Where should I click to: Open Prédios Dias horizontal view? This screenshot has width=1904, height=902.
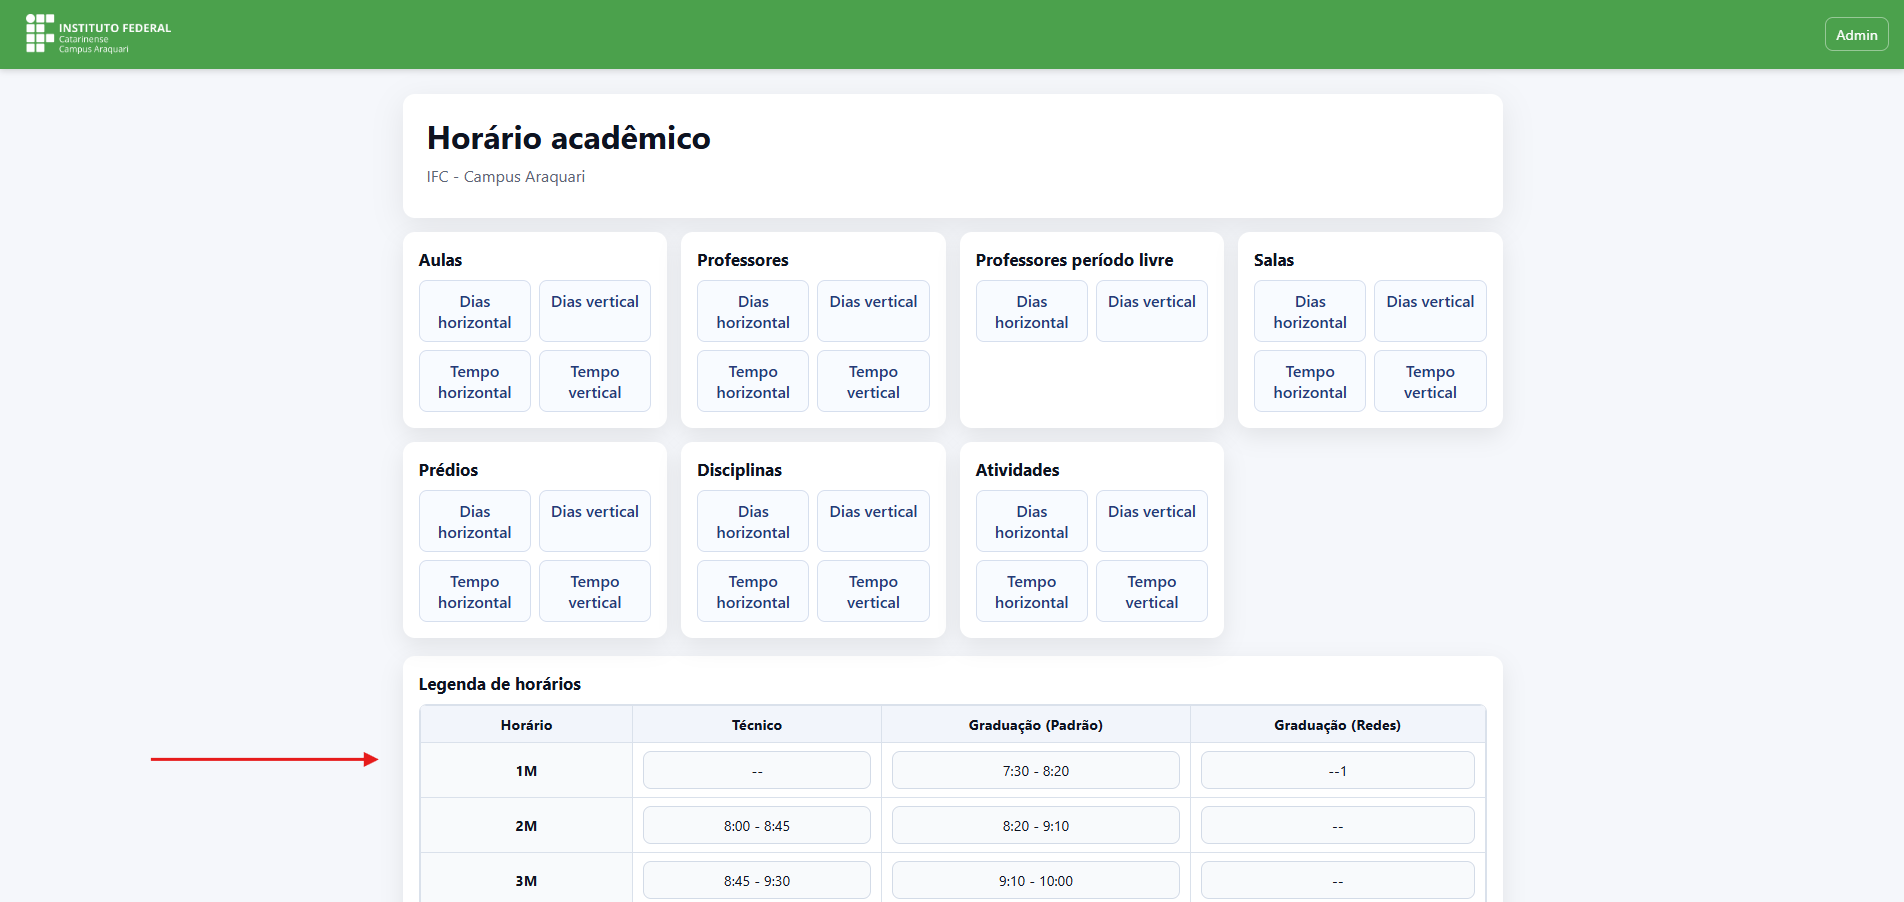coord(474,522)
